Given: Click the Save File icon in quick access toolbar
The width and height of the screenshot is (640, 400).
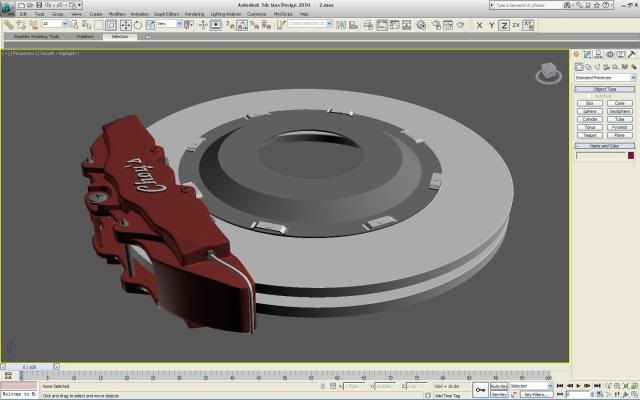Looking at the screenshot, I should (39, 5).
